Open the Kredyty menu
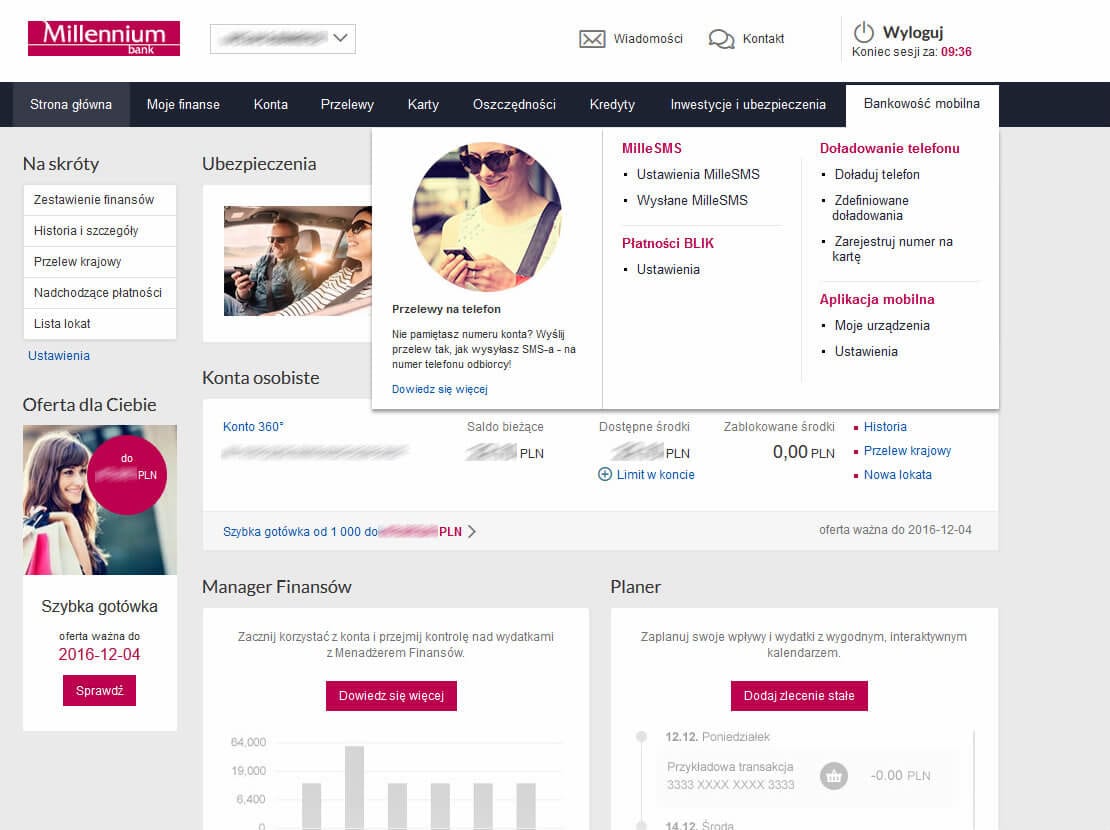 click(x=612, y=104)
